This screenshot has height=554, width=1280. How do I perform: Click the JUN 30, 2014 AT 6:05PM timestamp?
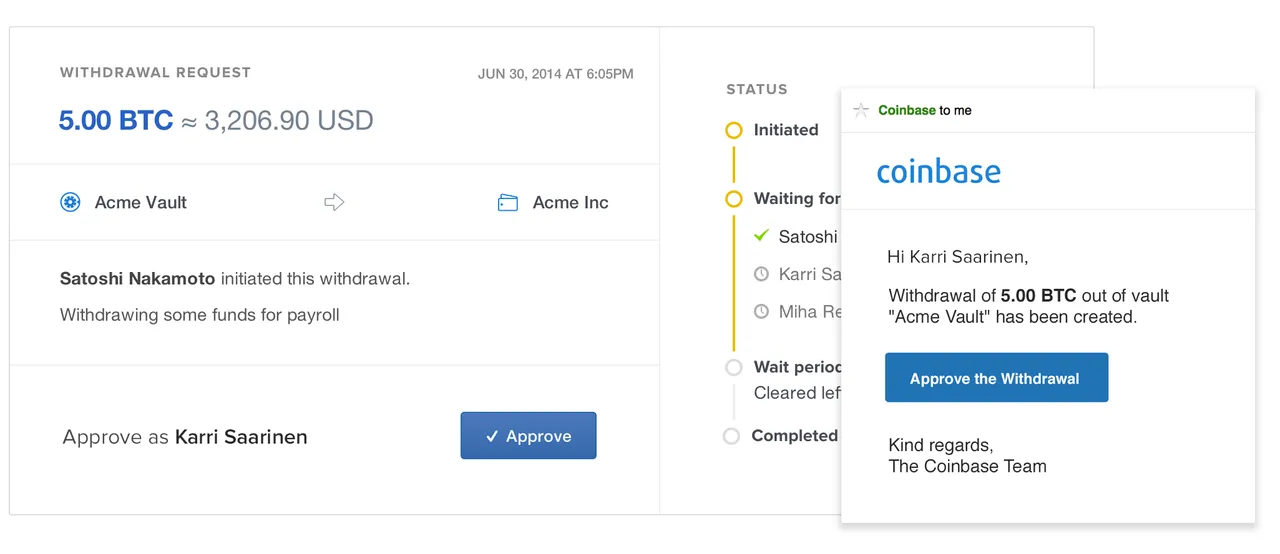point(556,74)
